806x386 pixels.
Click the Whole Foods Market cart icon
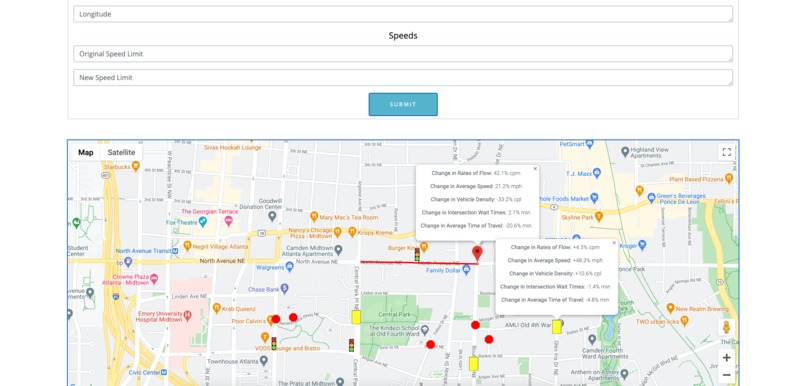[x=595, y=197]
